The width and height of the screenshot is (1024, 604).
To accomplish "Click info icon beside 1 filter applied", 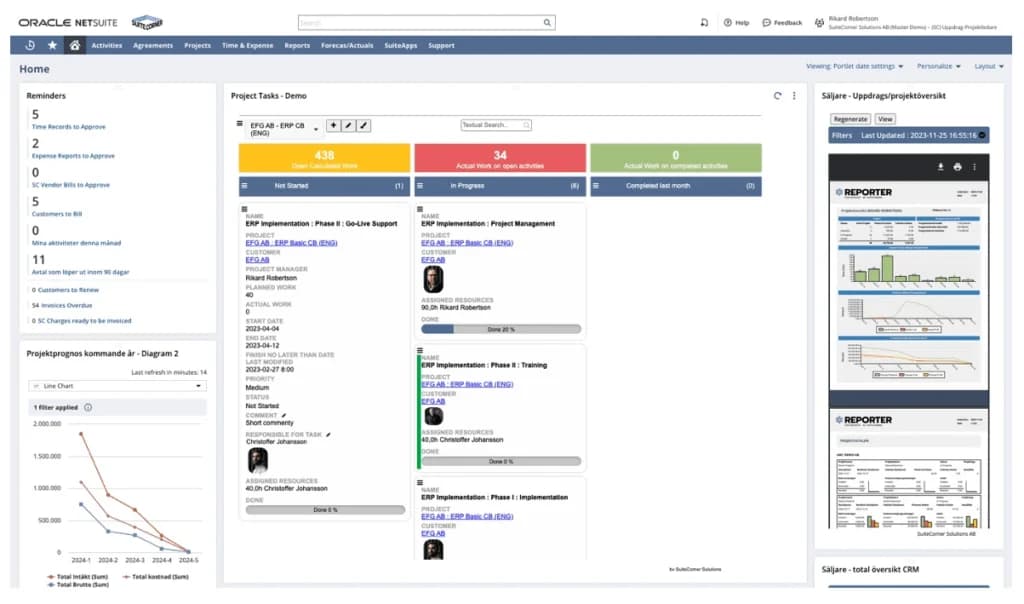I will click(88, 407).
